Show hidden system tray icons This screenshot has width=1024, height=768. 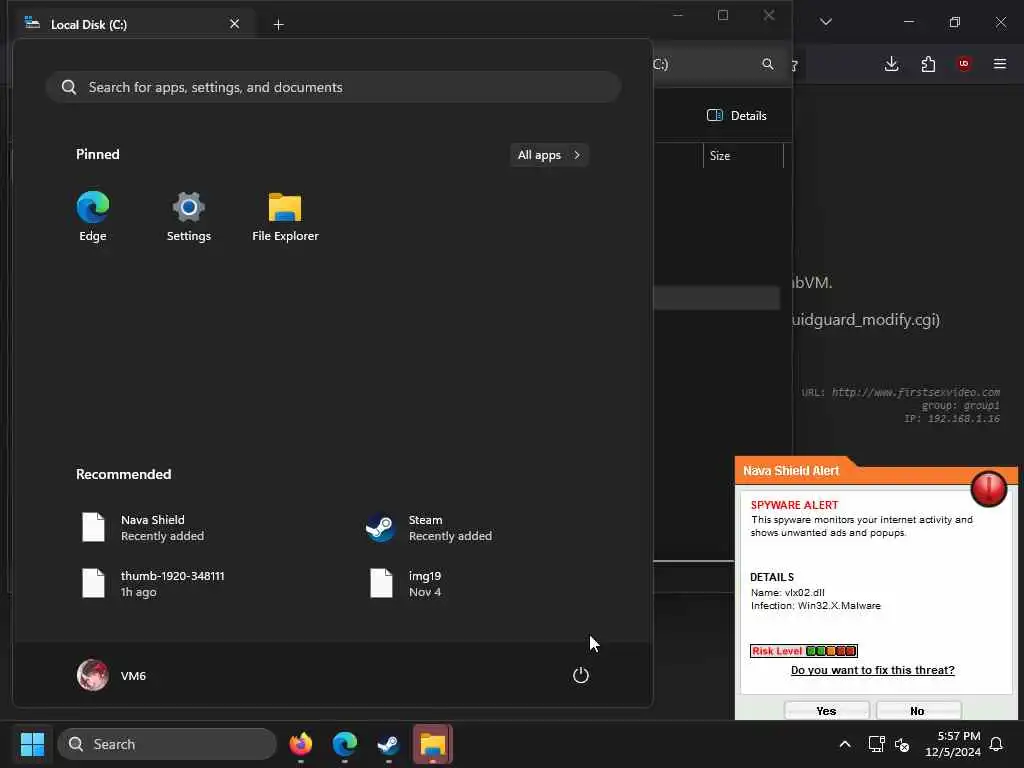pyautogui.click(x=844, y=744)
